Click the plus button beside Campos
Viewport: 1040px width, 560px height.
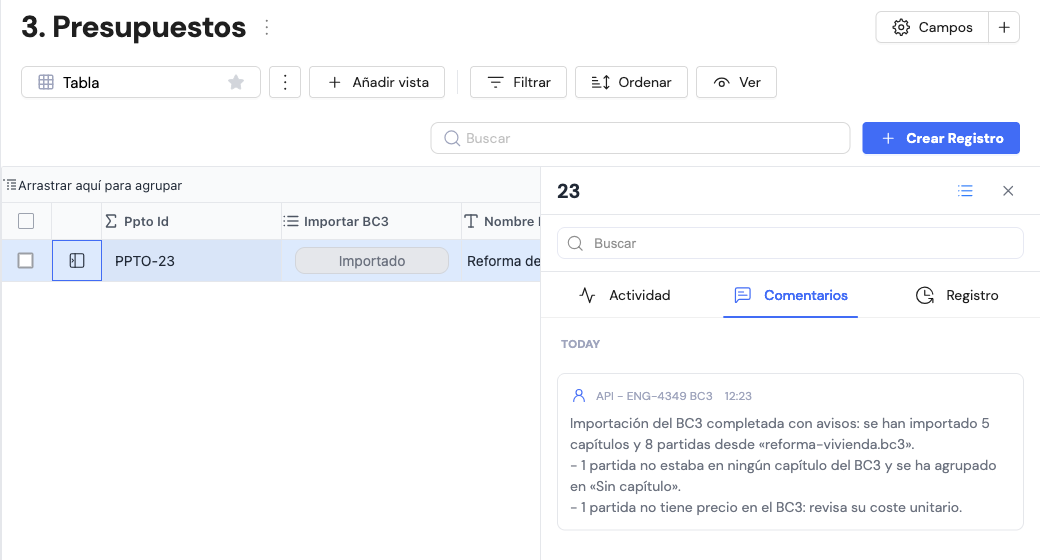(x=1004, y=27)
